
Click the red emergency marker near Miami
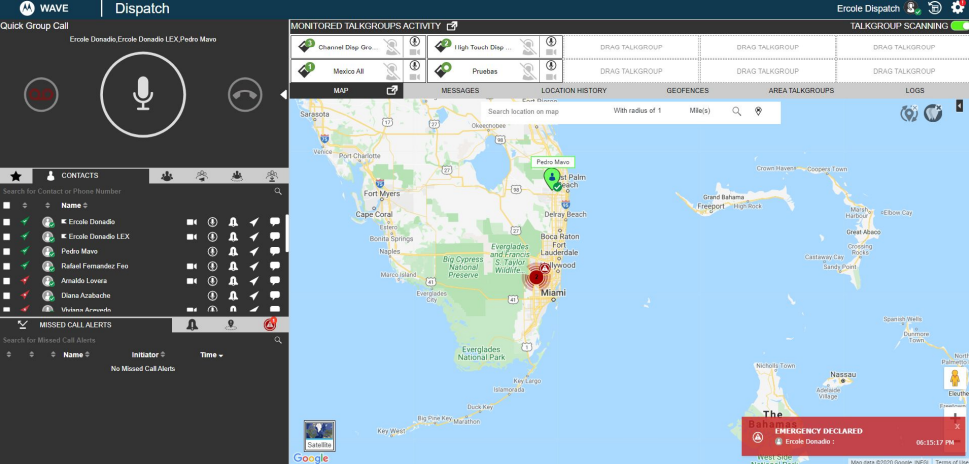coord(536,278)
